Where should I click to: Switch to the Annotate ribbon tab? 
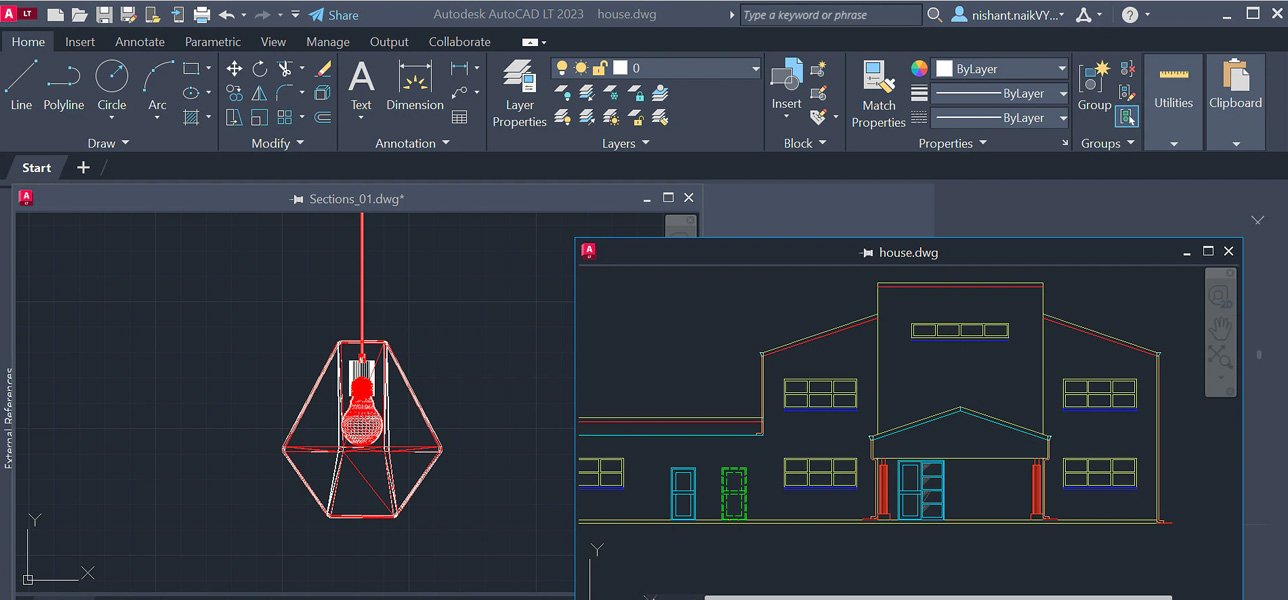pyautogui.click(x=140, y=42)
